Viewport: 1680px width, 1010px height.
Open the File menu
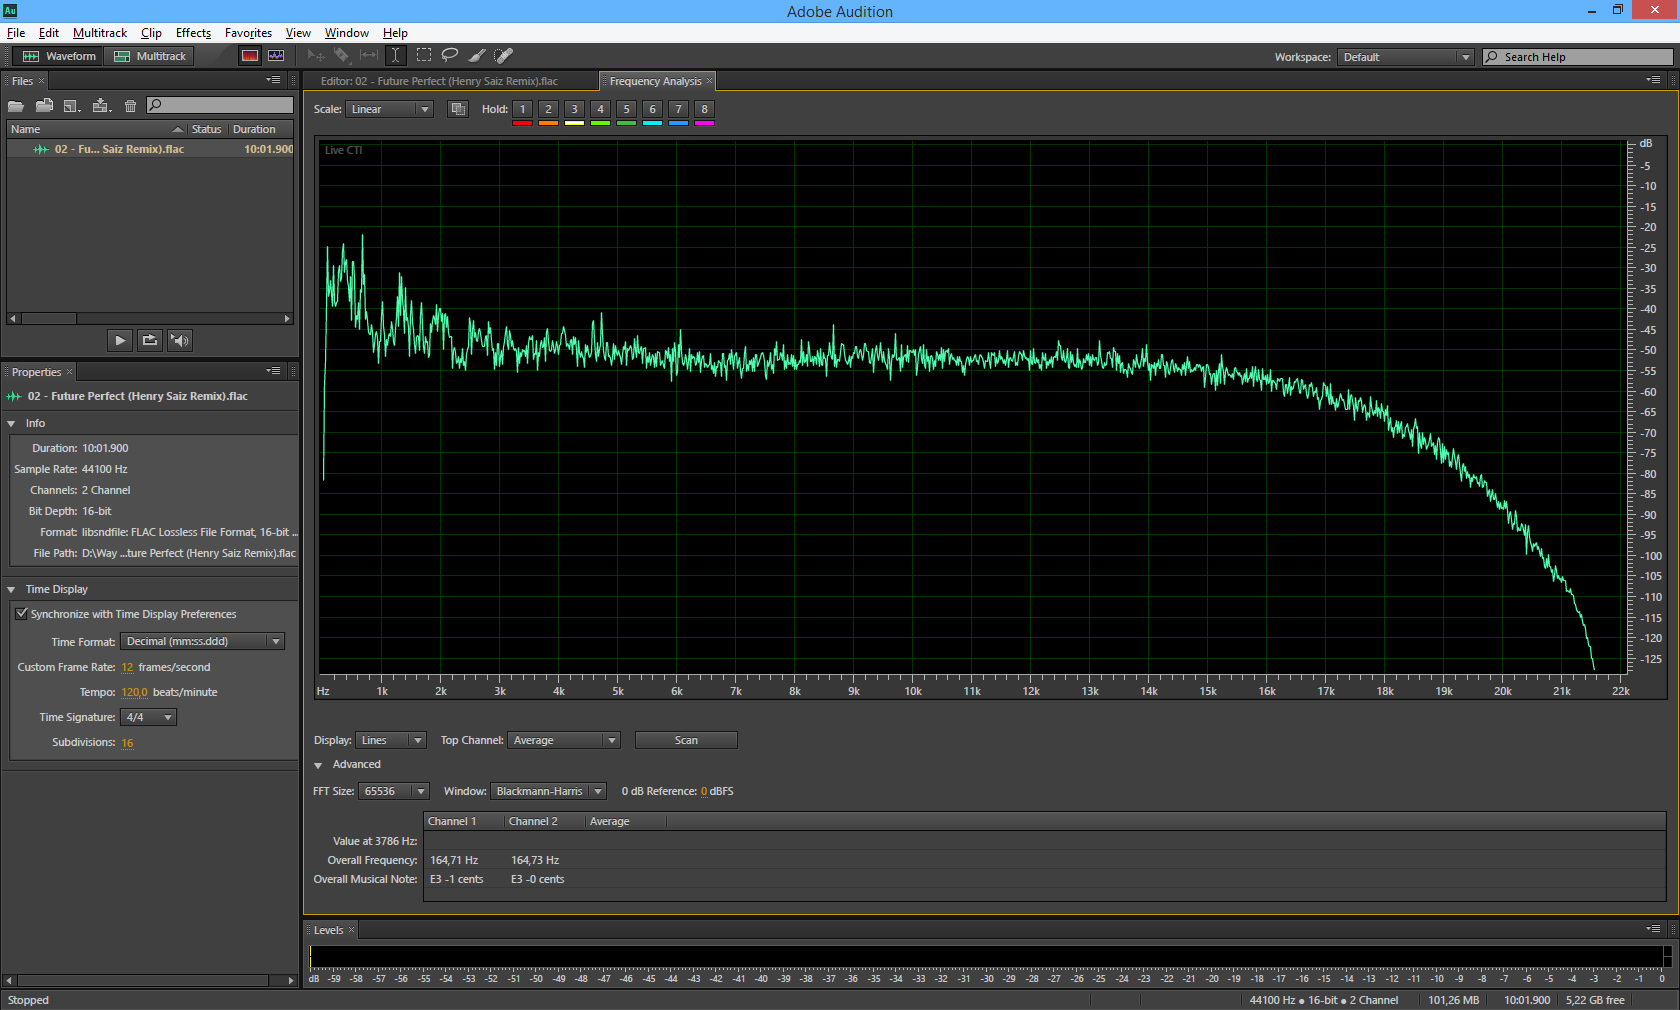[16, 33]
